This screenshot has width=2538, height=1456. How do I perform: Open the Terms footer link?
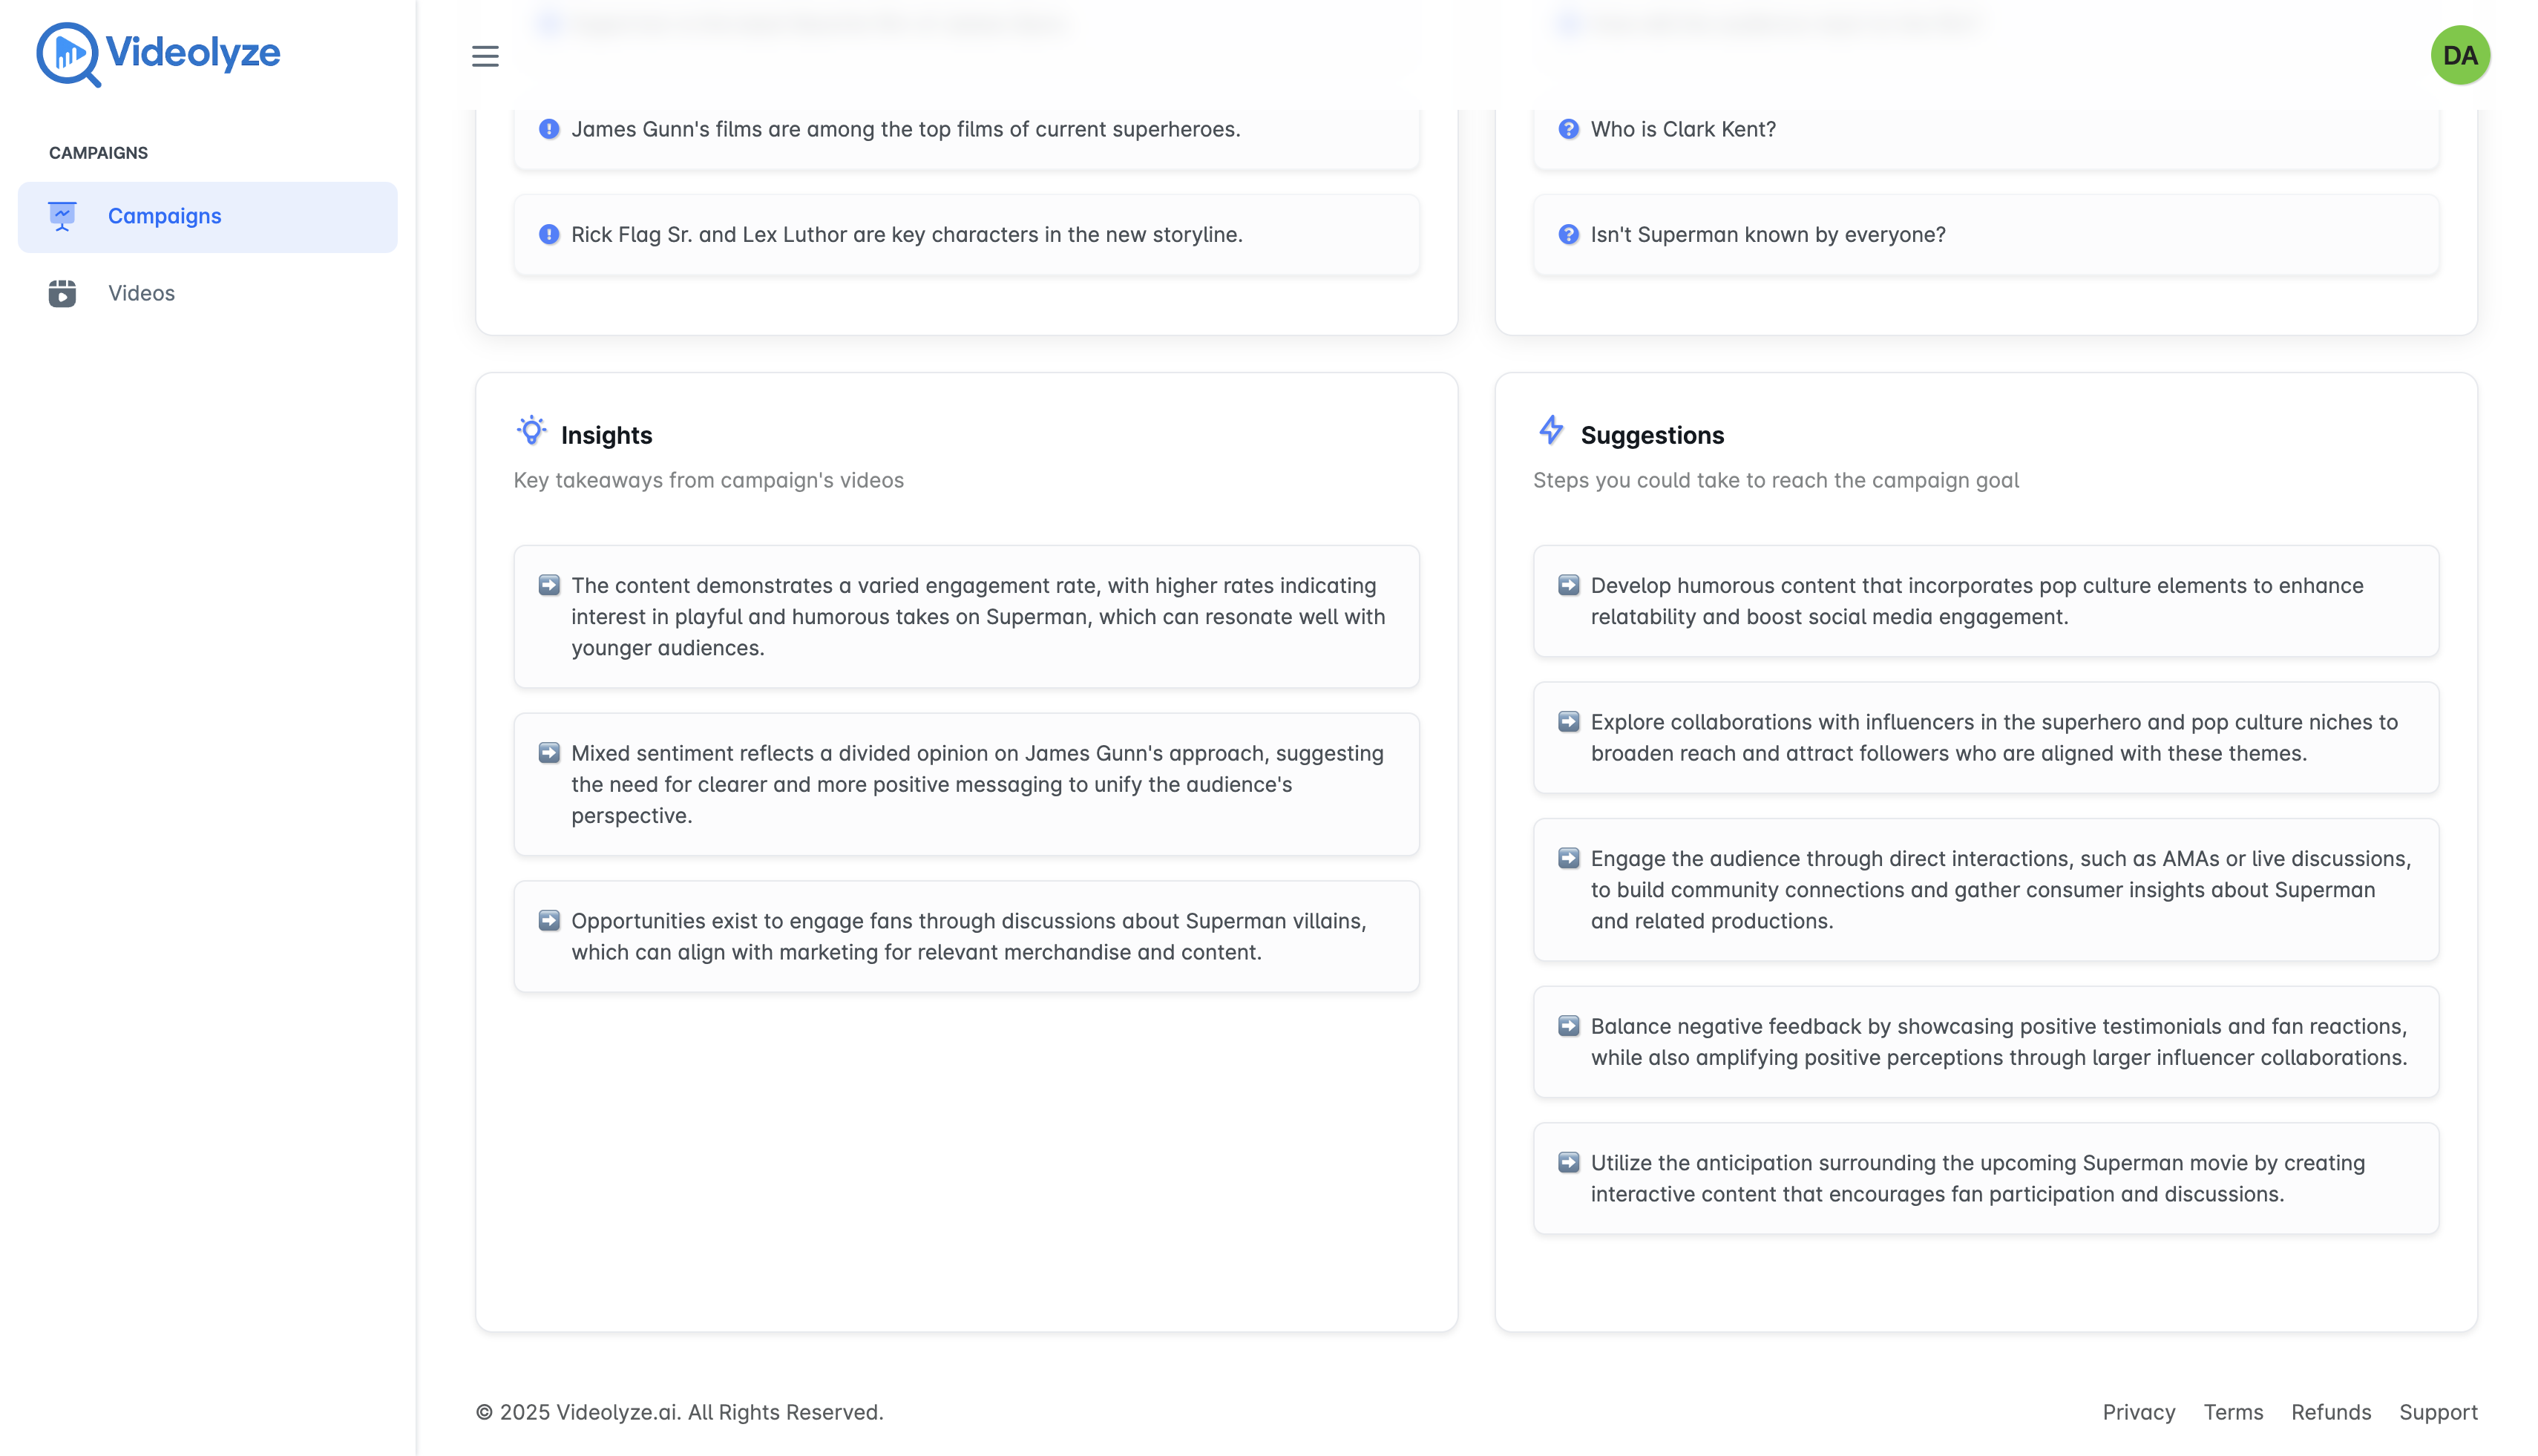pyautogui.click(x=2232, y=1412)
